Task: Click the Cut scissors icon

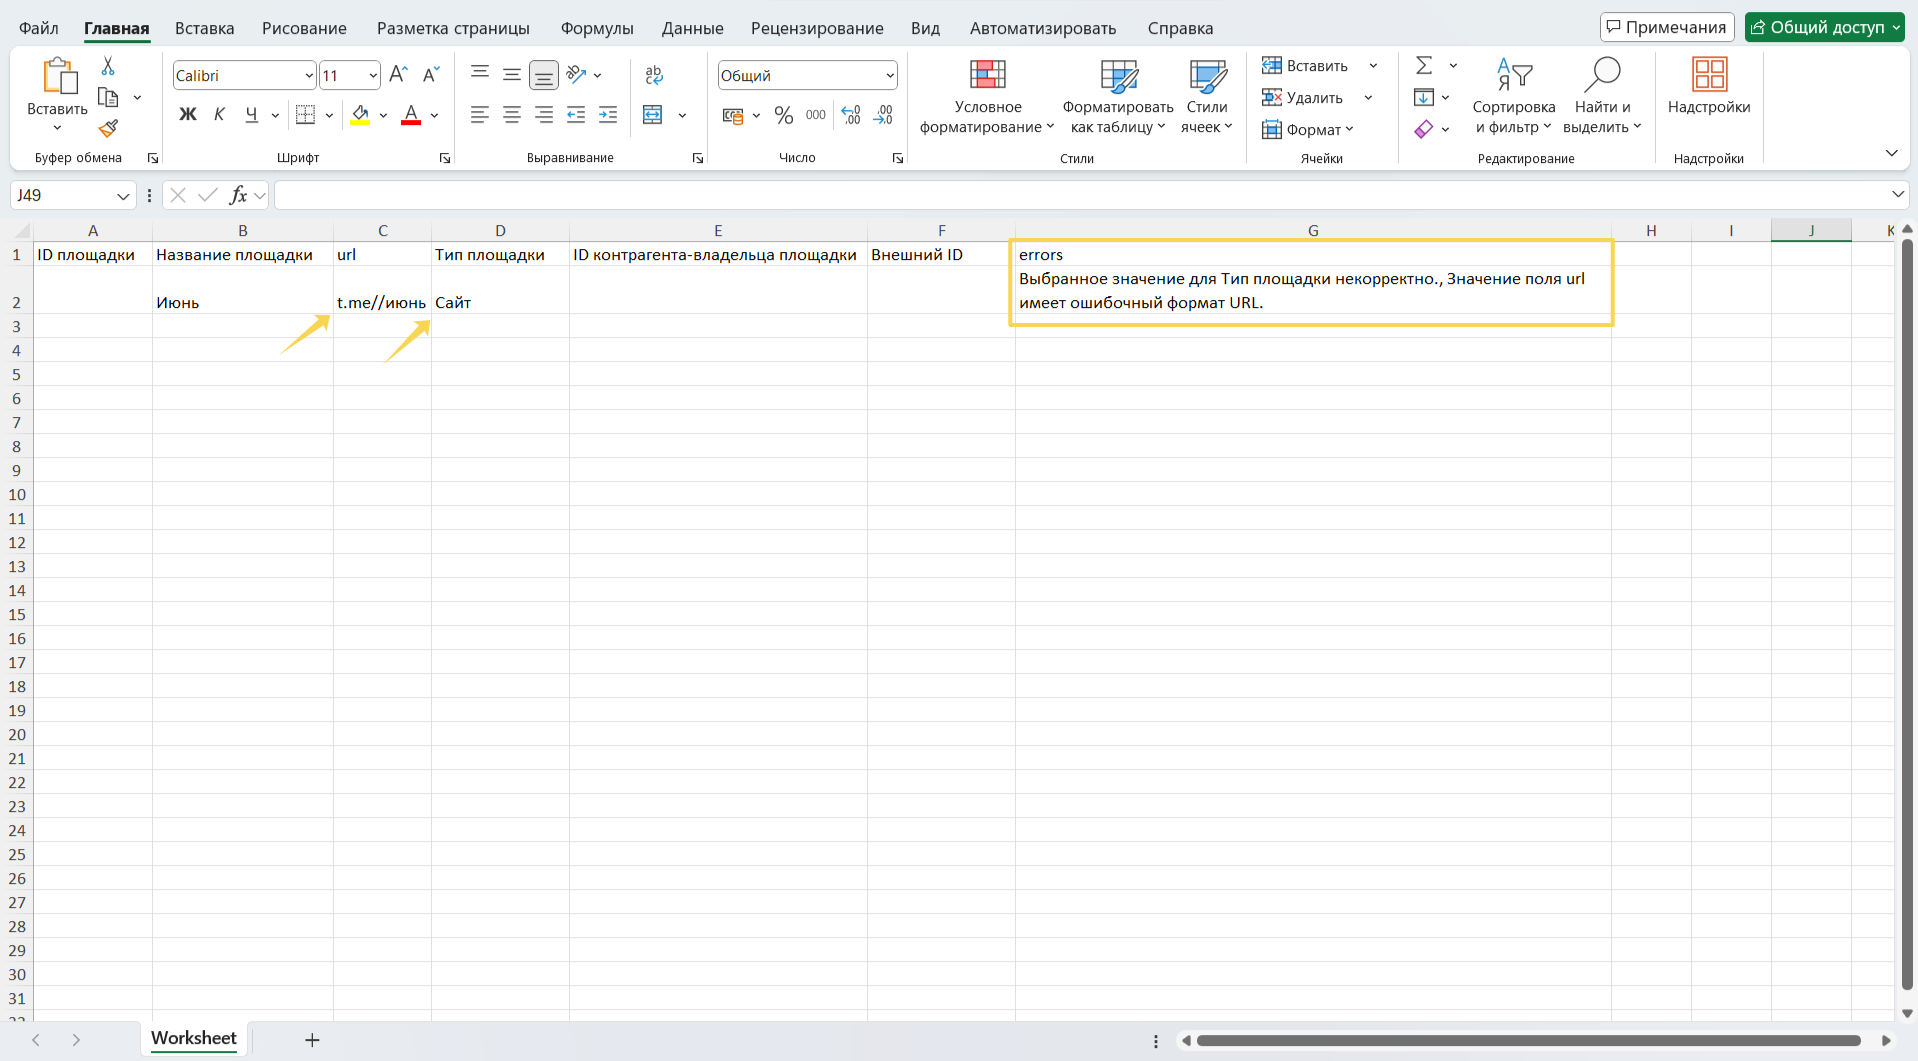Action: (108, 66)
